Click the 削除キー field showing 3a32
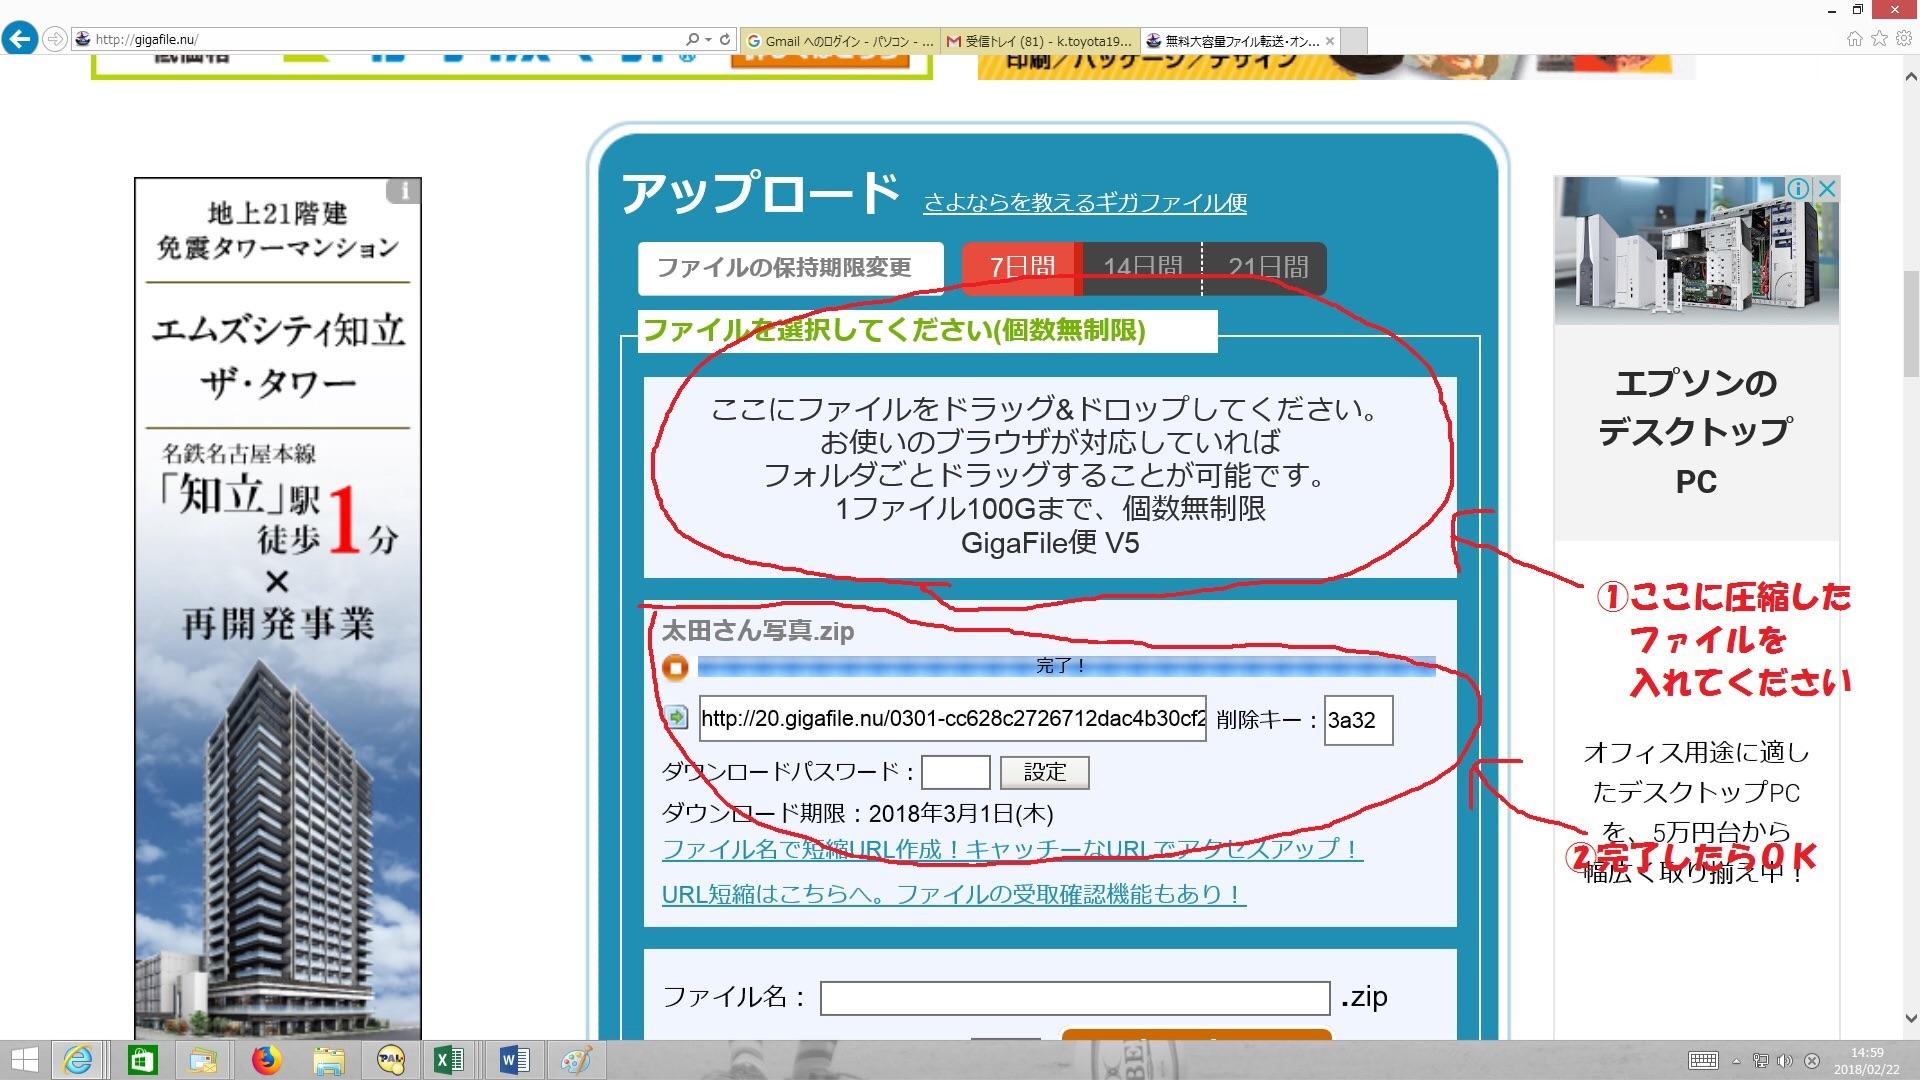The height and width of the screenshot is (1080, 1920). pyautogui.click(x=1358, y=720)
